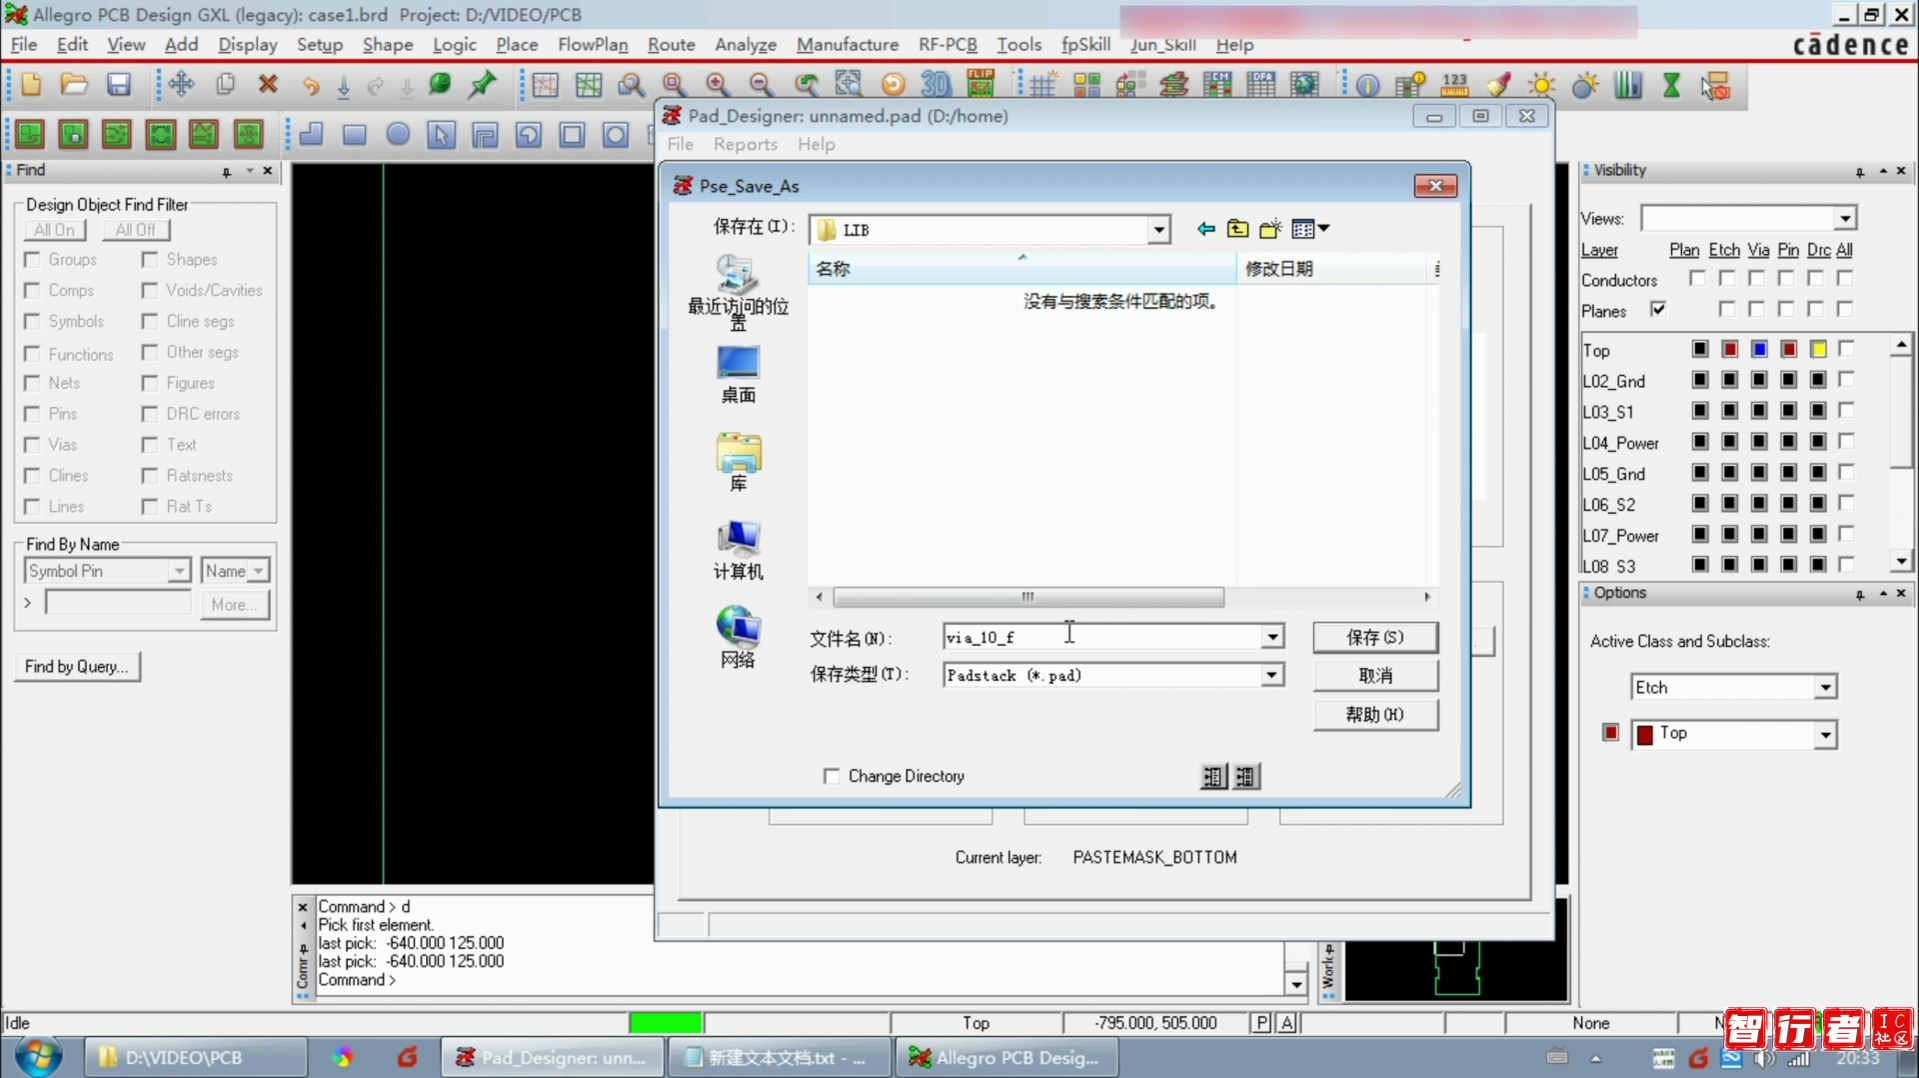Expand the save location LIB dropdown

[x=1158, y=230]
